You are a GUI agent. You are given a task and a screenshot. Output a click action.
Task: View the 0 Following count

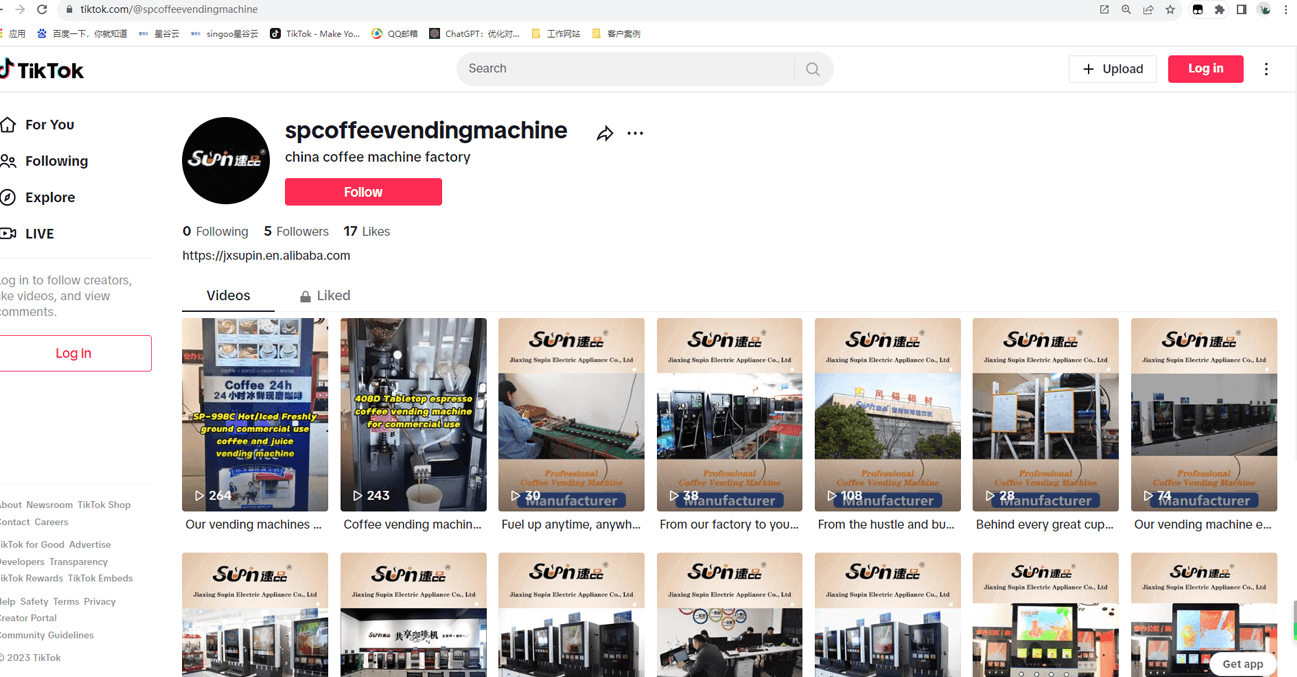[215, 231]
